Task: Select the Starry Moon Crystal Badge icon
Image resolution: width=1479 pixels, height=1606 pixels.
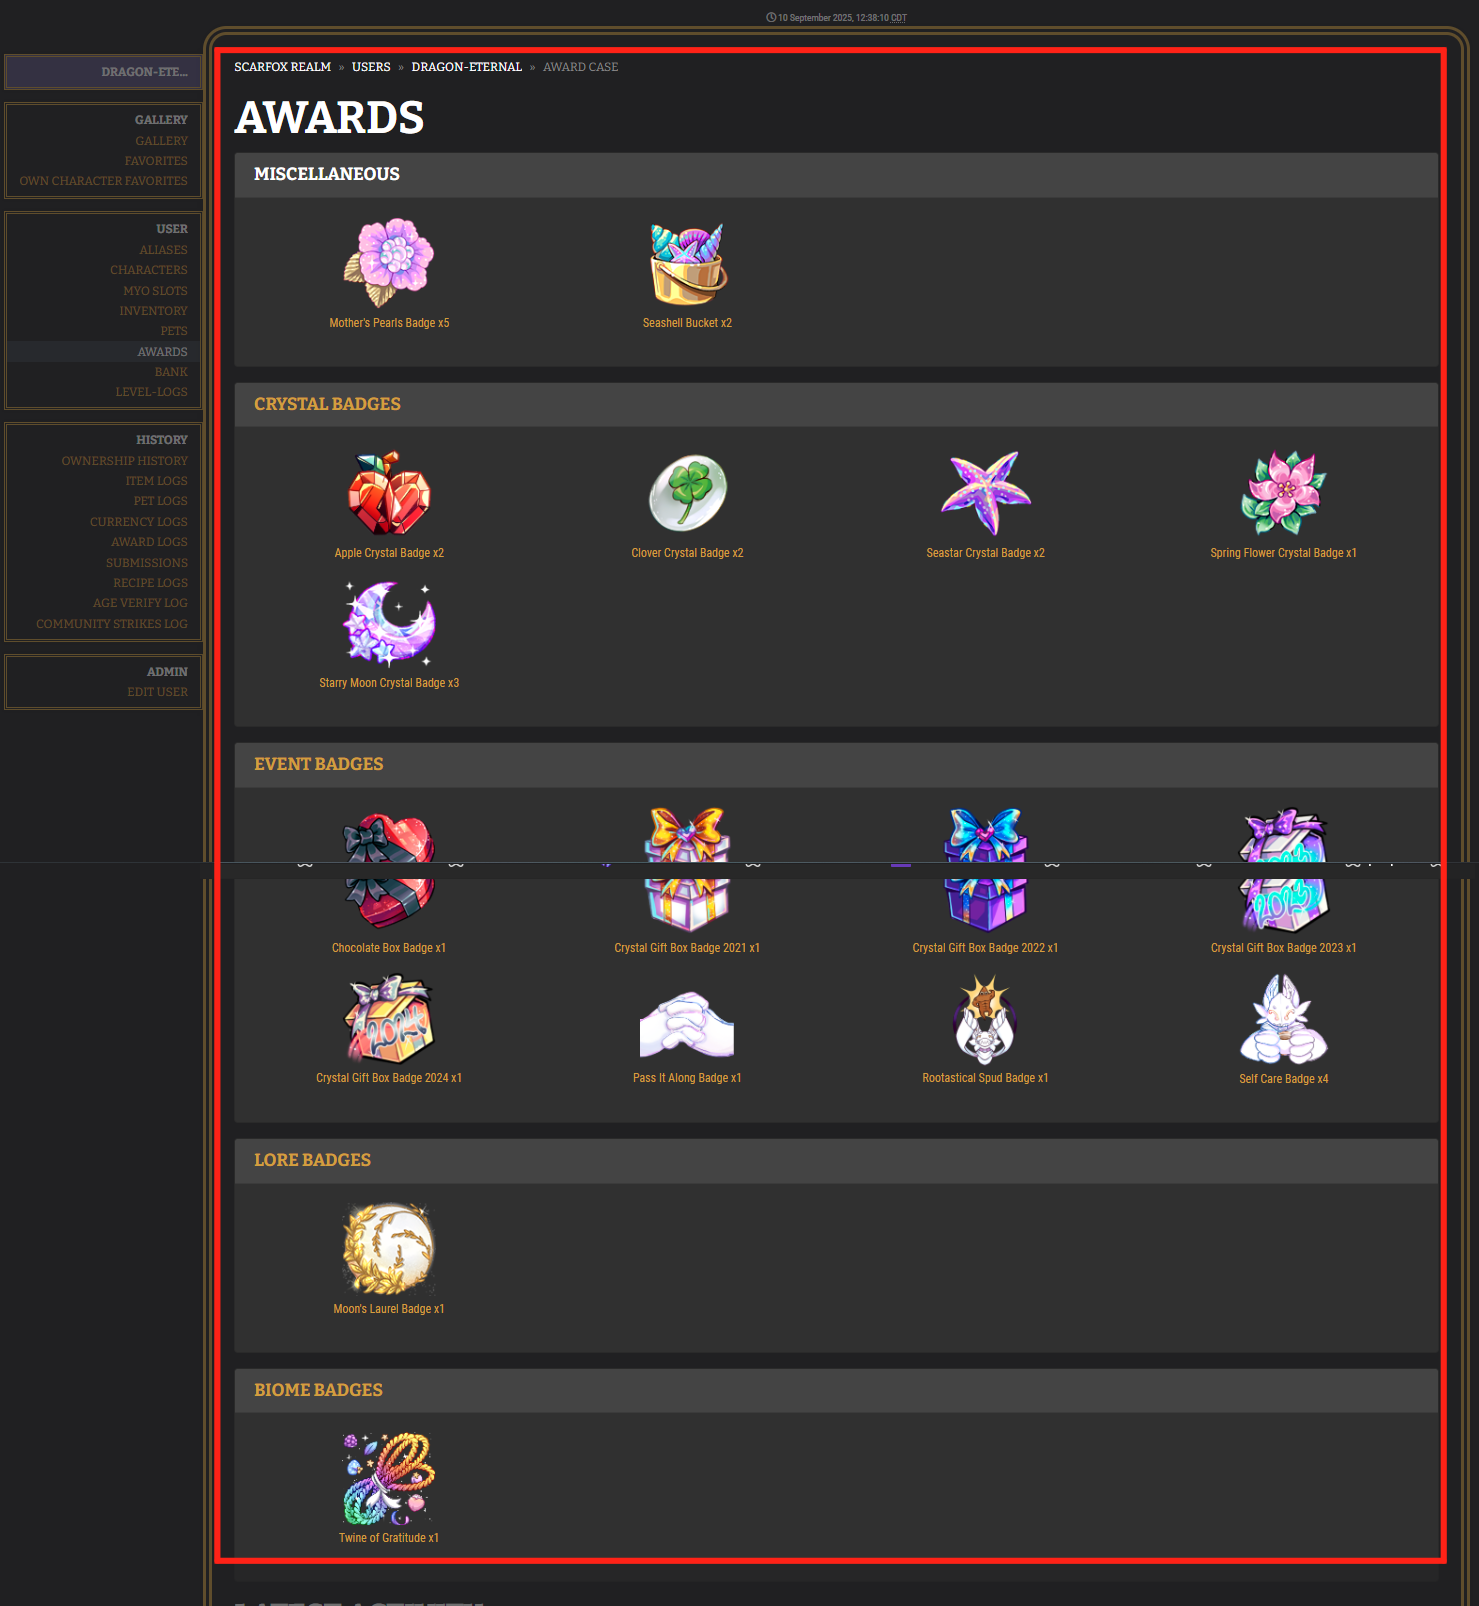Action: (x=389, y=623)
